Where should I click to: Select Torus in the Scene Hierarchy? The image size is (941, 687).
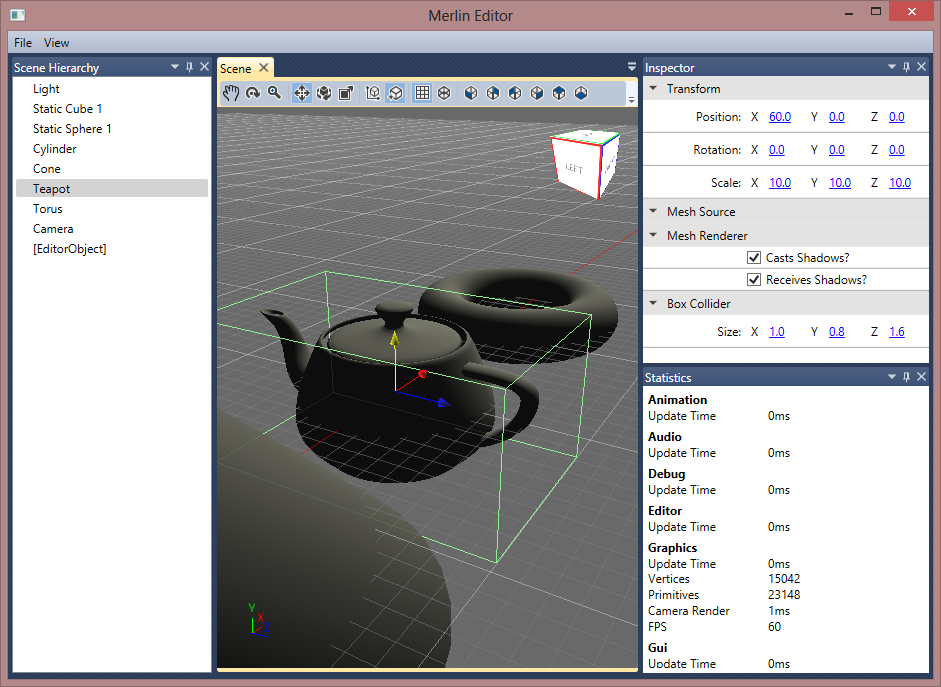coord(47,209)
